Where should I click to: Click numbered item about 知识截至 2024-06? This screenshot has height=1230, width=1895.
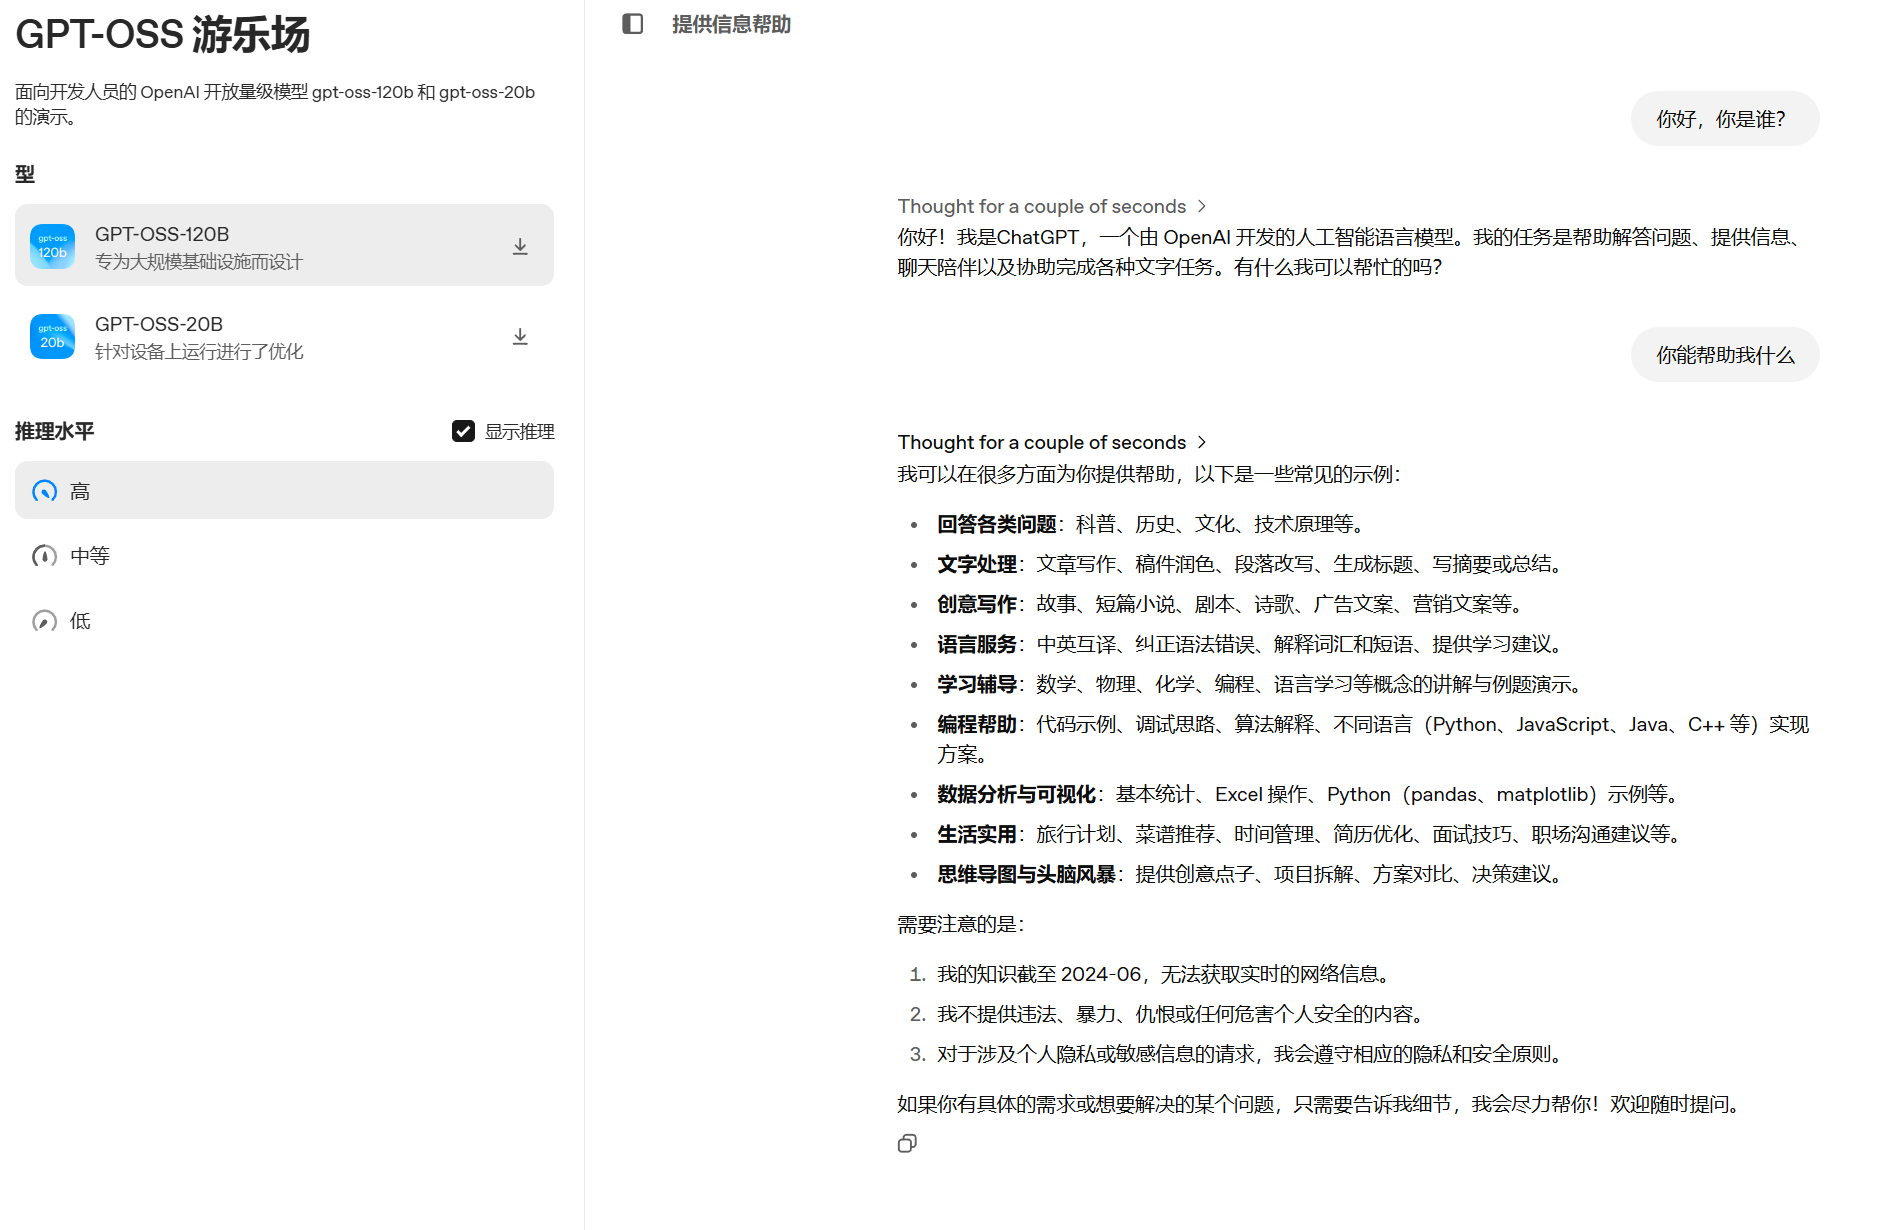point(1164,974)
